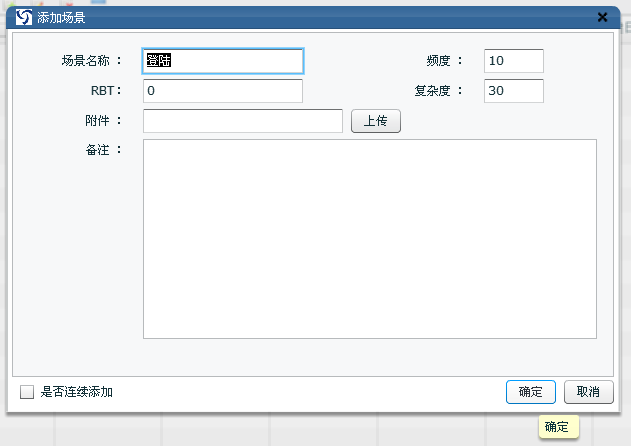Click the 附件 file path field
Screen dimensions: 631x446
coord(243,121)
